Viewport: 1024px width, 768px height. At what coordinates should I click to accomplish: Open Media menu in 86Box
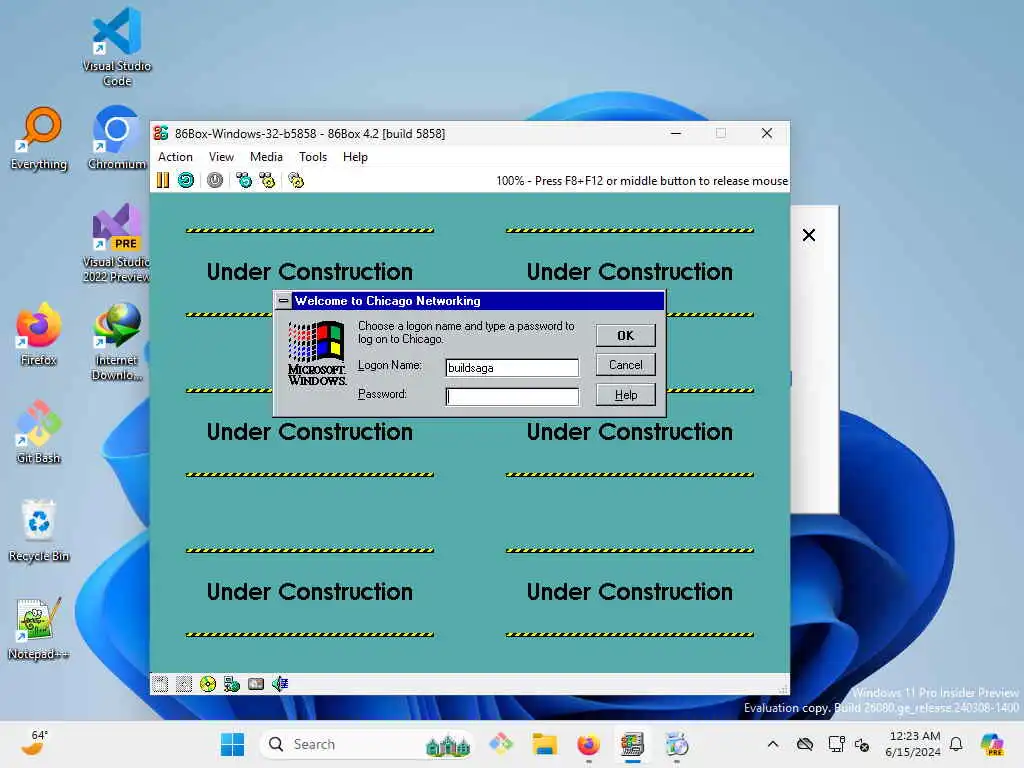point(266,157)
